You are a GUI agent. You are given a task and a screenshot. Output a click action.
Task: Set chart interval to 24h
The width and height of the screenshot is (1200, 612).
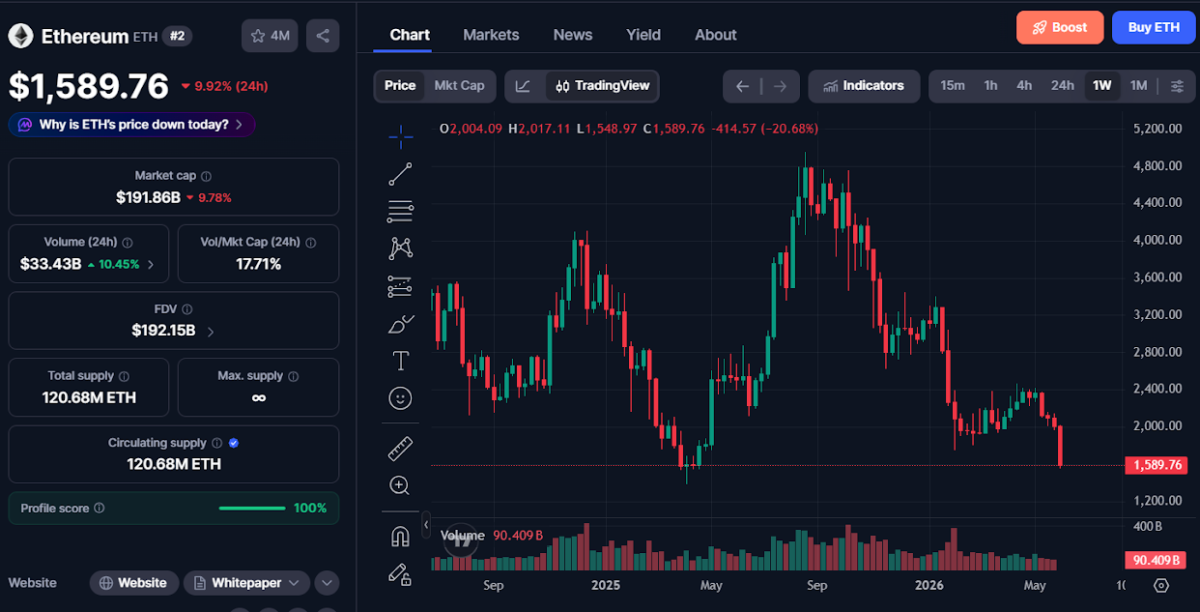click(x=1062, y=86)
